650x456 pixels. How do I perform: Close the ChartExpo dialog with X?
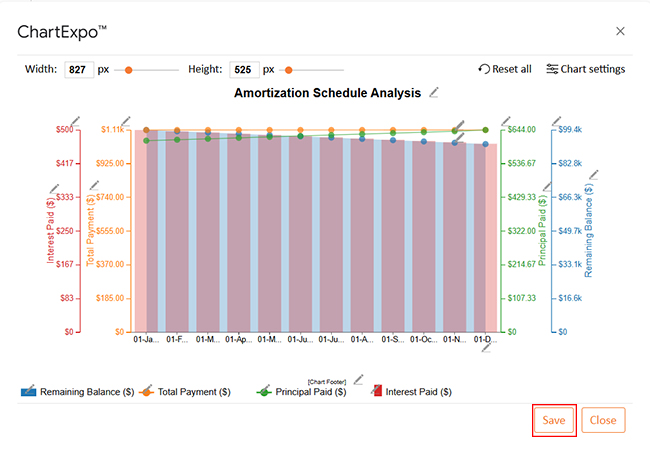pos(620,31)
